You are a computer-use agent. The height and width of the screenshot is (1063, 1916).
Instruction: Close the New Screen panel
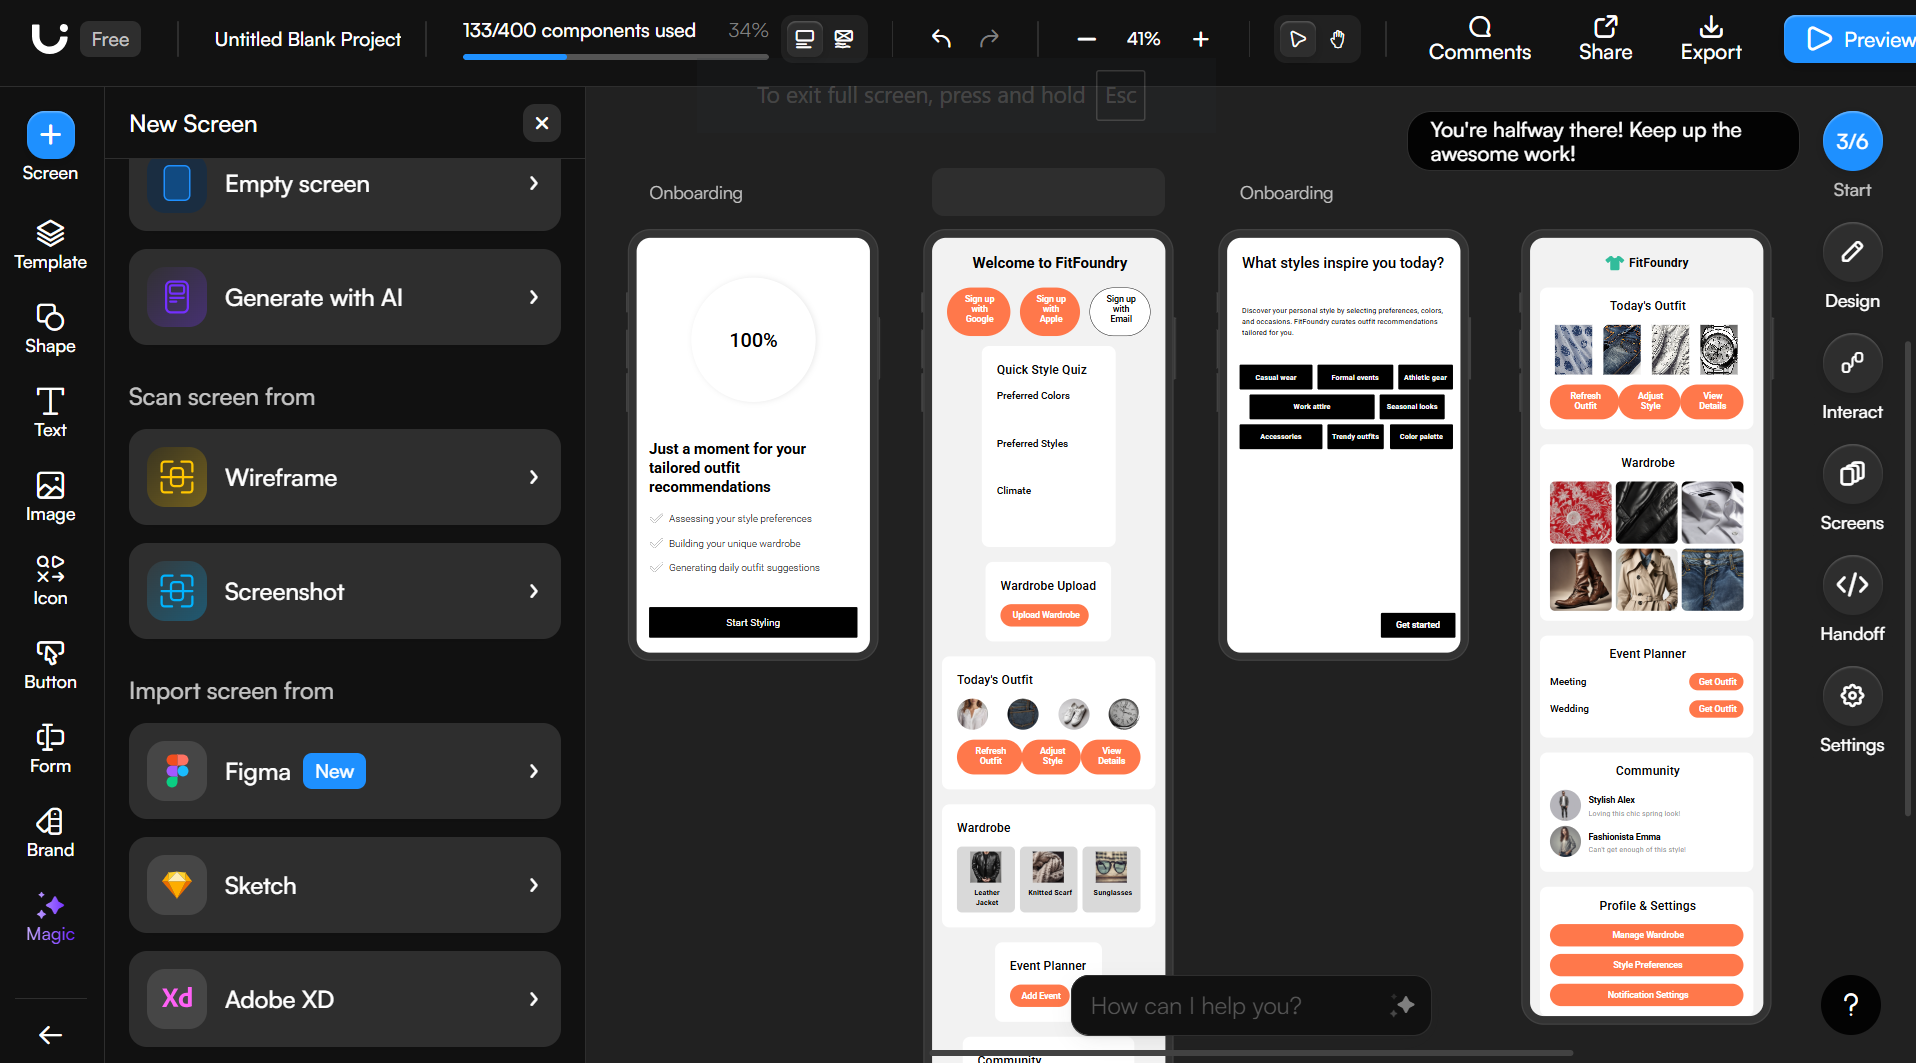(542, 123)
